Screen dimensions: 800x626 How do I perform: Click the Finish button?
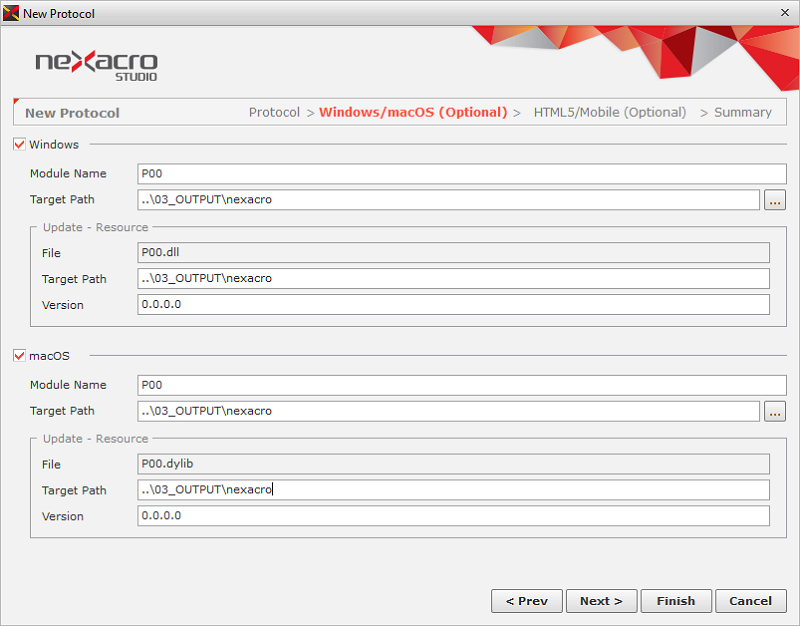click(x=676, y=601)
